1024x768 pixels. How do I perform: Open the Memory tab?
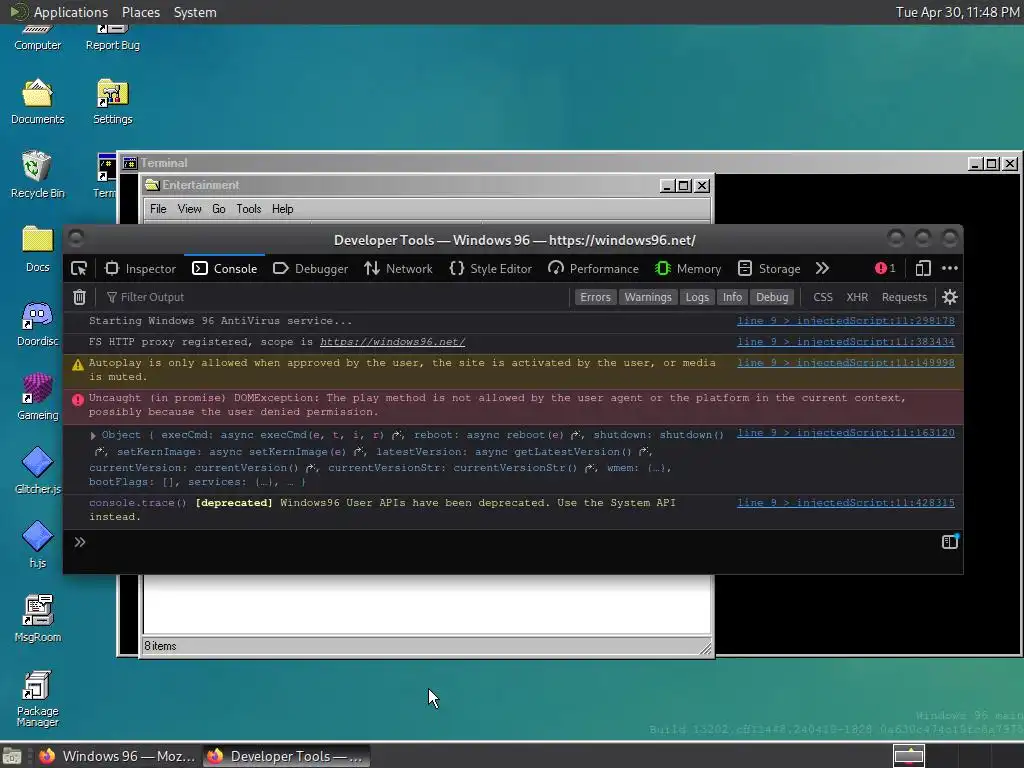[688, 268]
